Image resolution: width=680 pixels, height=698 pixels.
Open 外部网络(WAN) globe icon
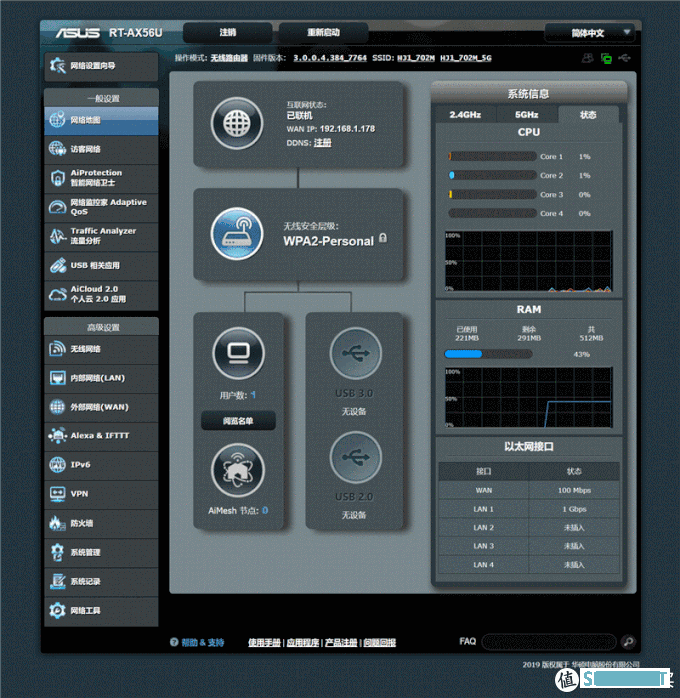click(57, 407)
